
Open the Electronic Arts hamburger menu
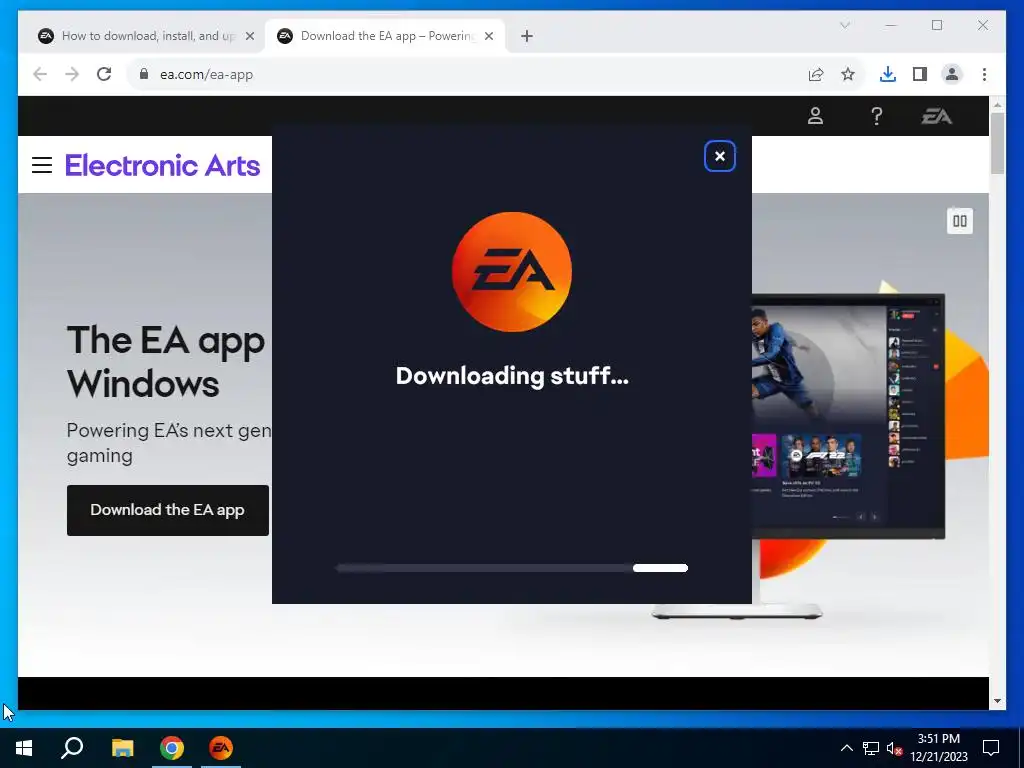42,165
